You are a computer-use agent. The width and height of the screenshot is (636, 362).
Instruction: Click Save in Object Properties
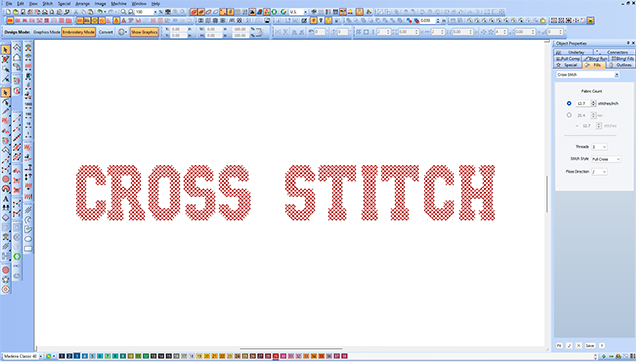pos(590,345)
